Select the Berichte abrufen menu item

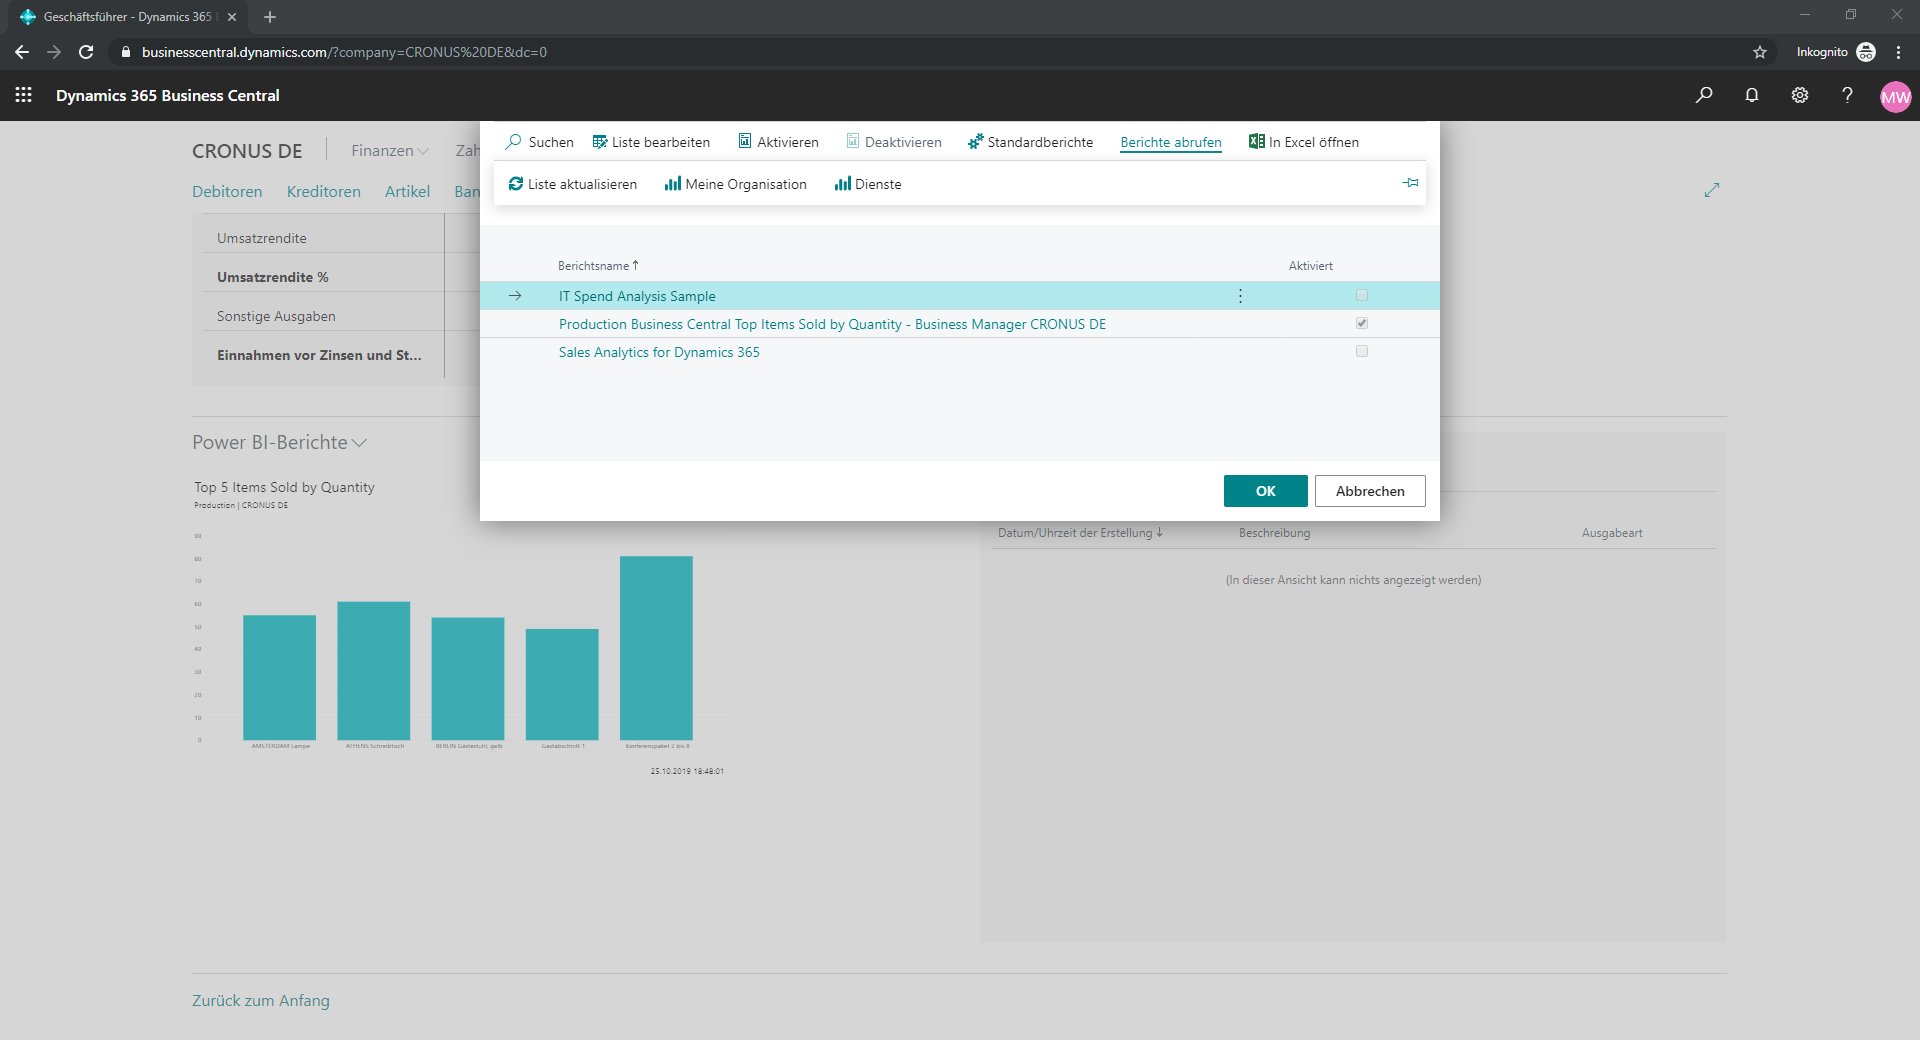(1170, 142)
